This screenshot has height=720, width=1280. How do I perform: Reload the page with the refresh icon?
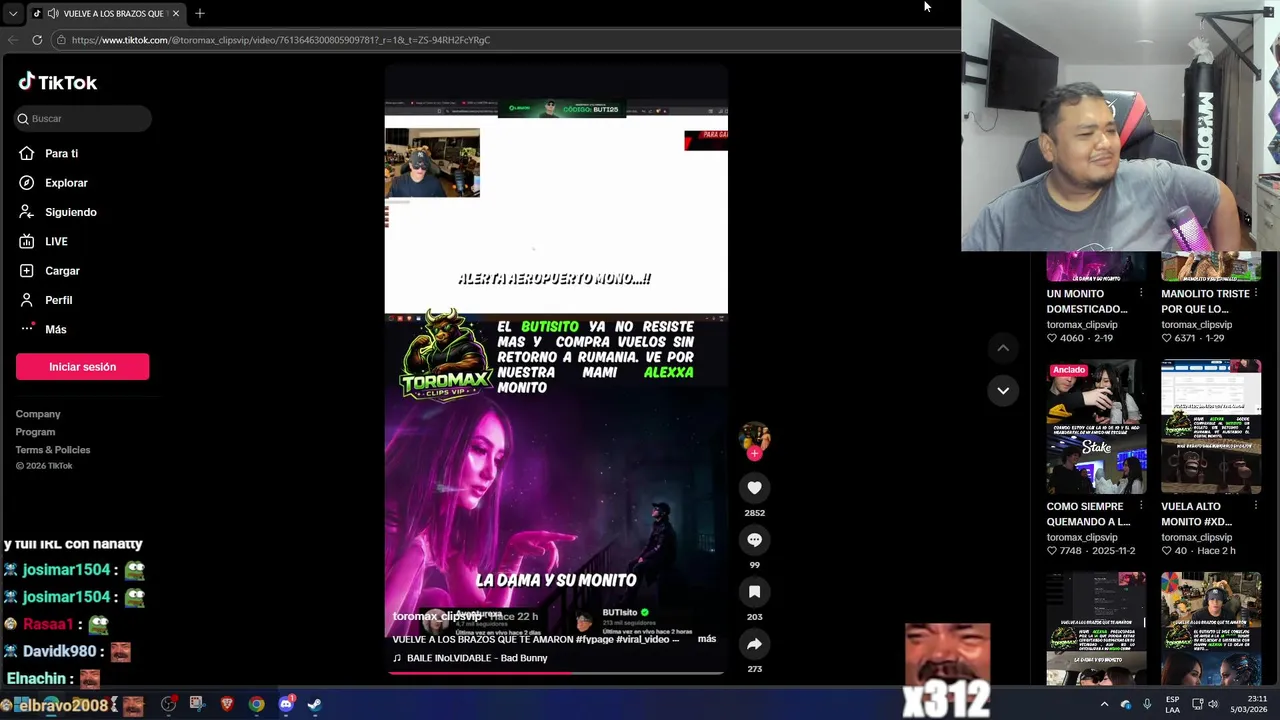tap(37, 40)
